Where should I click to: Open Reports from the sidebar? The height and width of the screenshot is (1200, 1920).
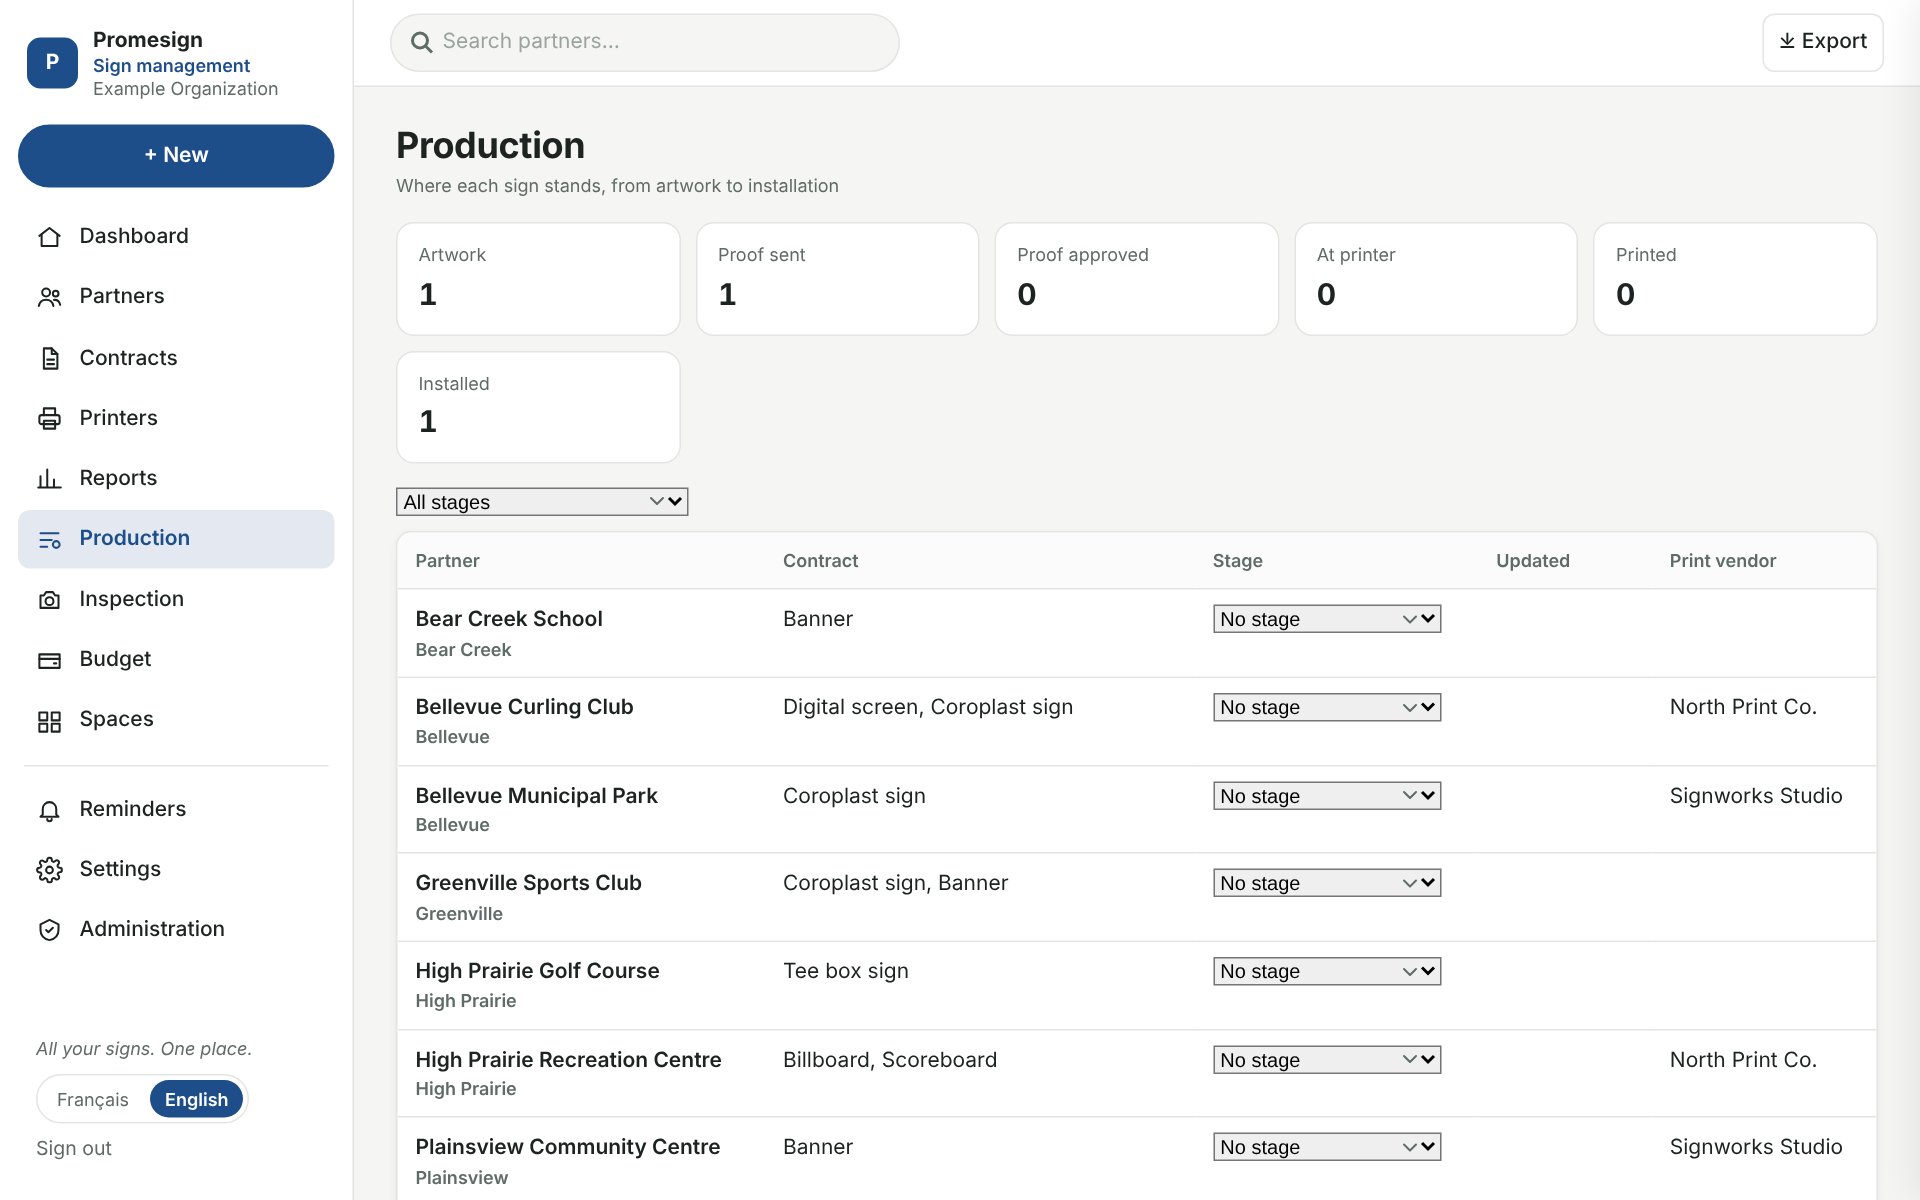(176, 478)
